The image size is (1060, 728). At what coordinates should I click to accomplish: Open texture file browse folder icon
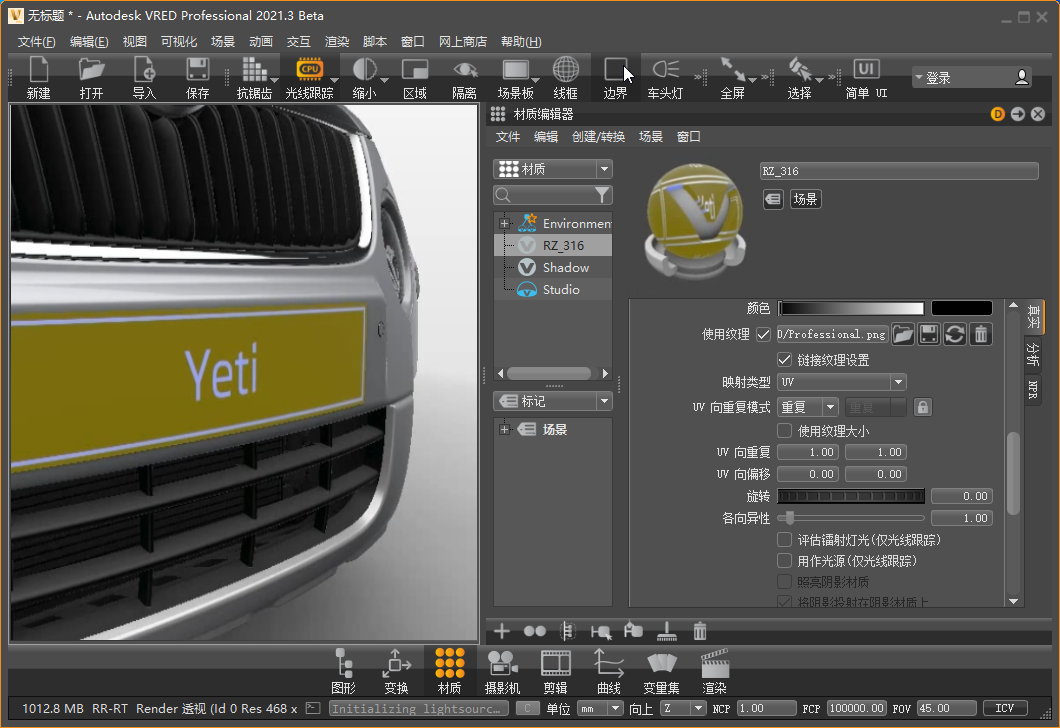[x=902, y=334]
